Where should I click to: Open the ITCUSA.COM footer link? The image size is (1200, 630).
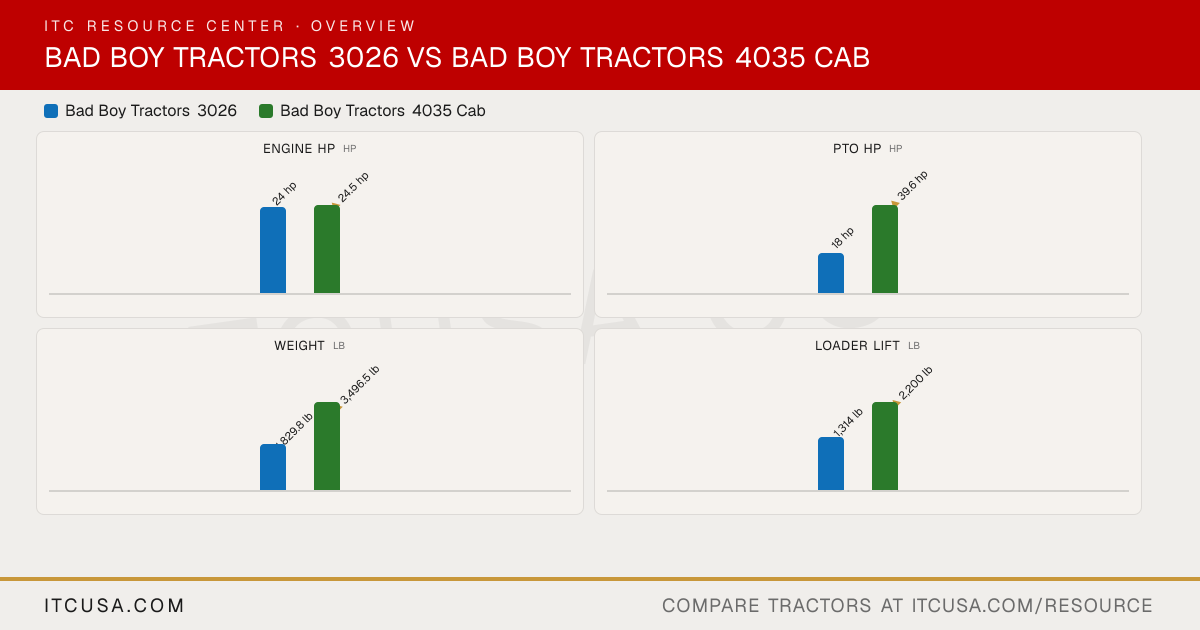[x=115, y=606]
